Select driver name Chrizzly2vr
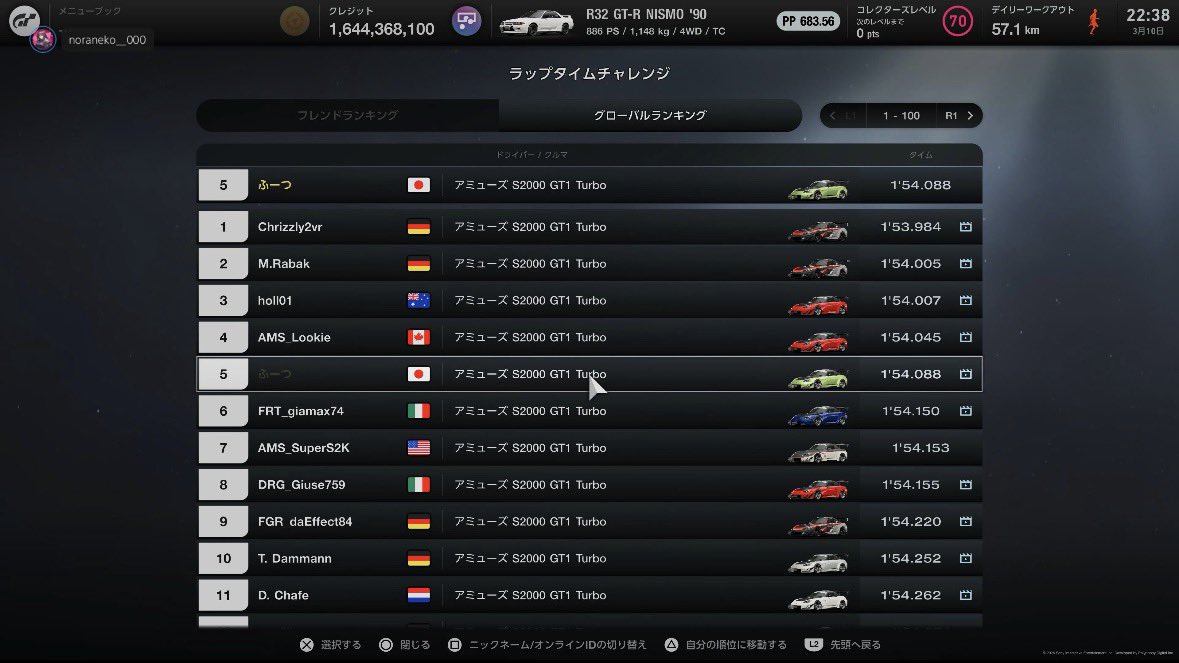 [x=289, y=226]
